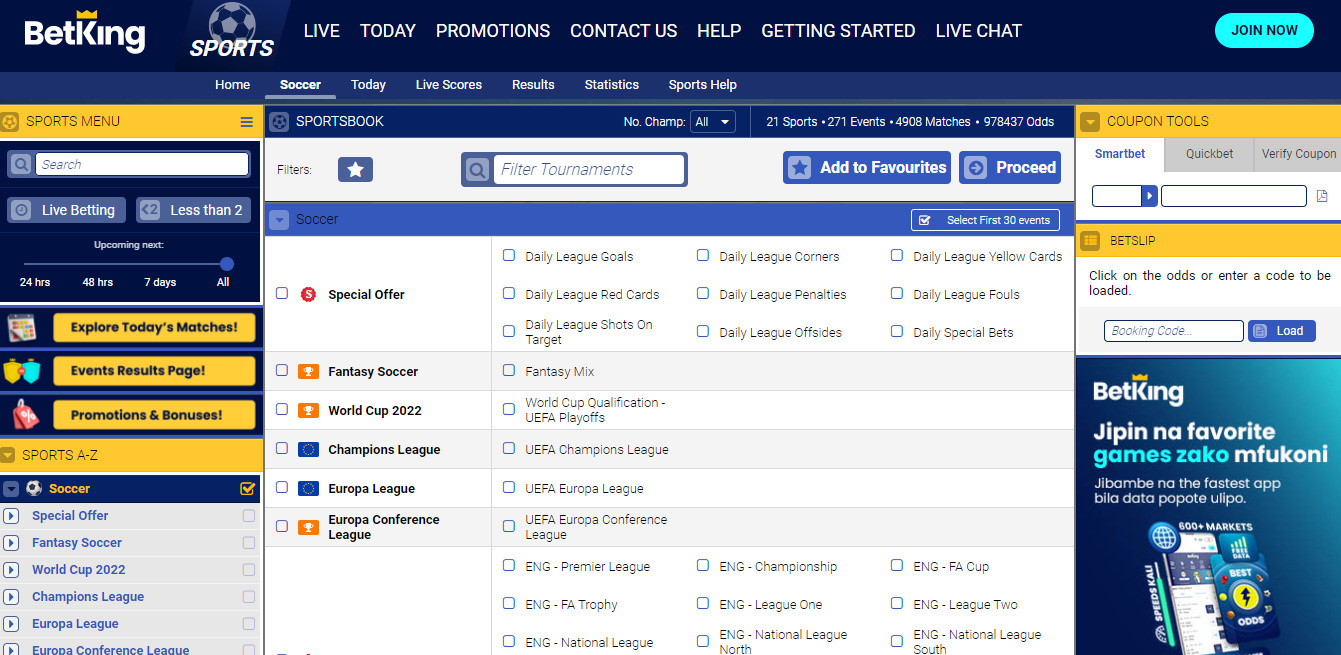Tick the Daily League Corners checkbox

pos(703,255)
